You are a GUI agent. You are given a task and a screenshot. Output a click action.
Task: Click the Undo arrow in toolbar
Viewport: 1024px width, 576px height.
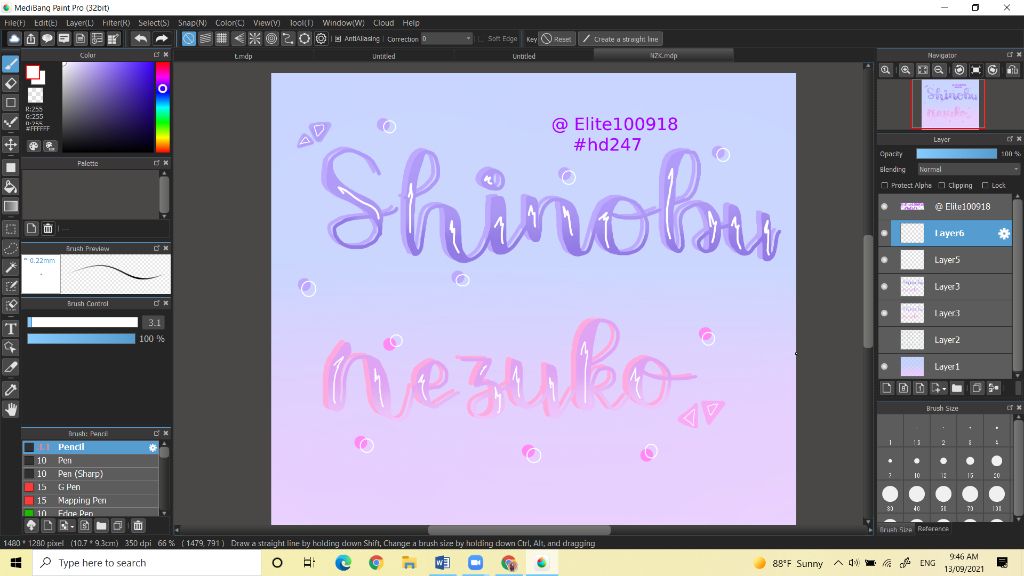140,39
